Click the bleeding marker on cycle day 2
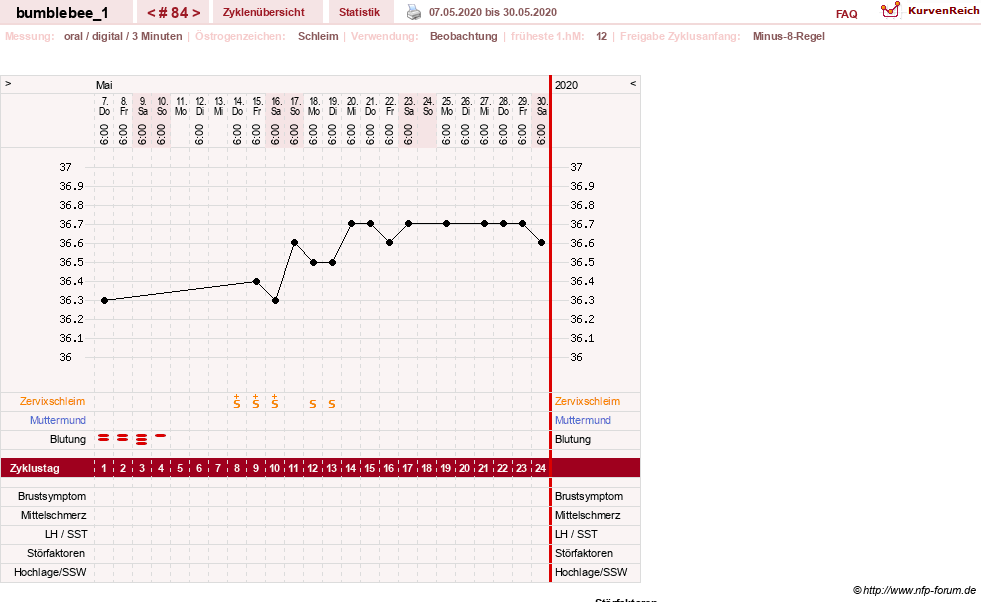The height and width of the screenshot is (602, 981). 123,437
